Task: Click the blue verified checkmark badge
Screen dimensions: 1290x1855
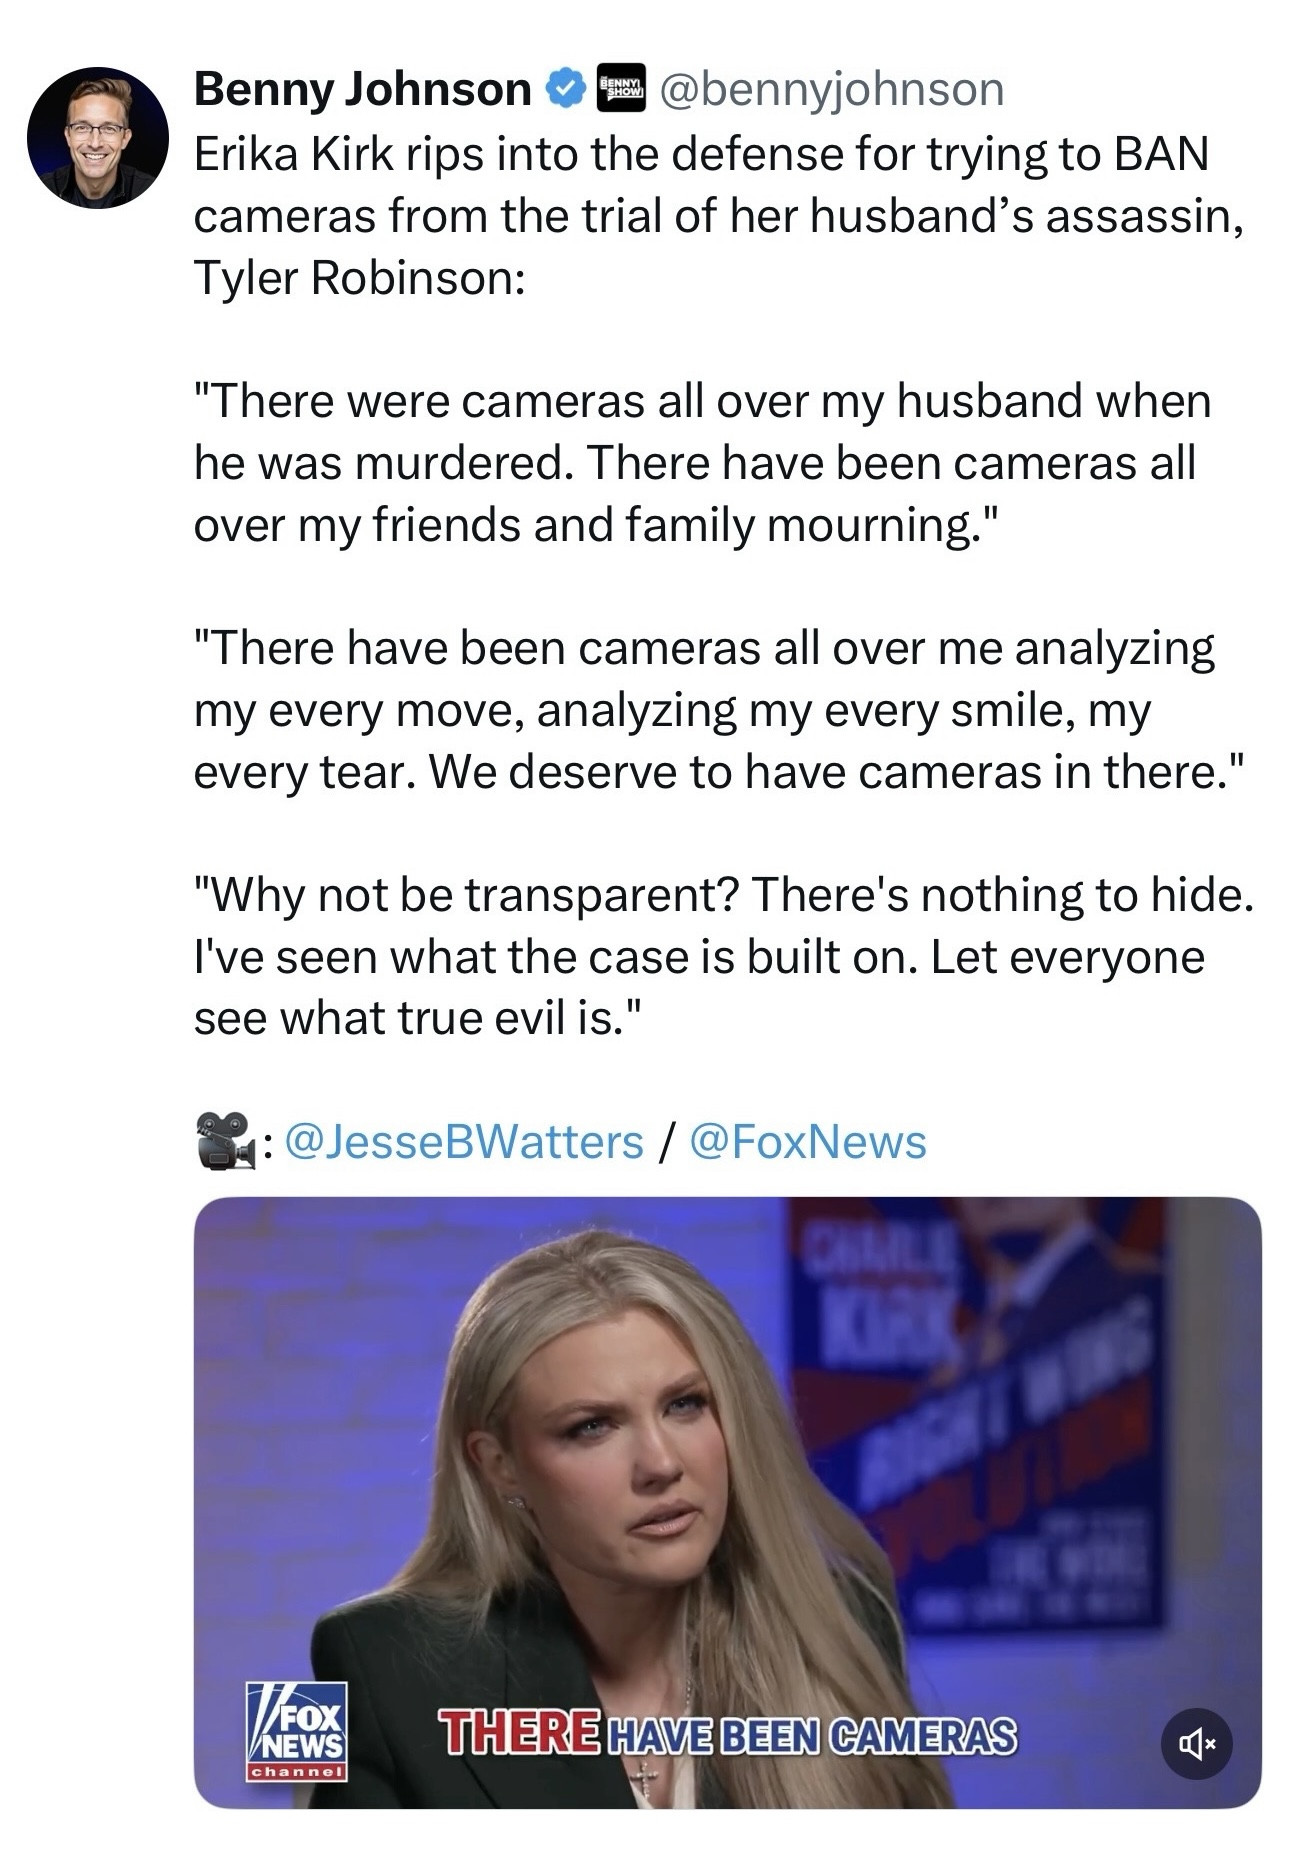Action: (x=564, y=90)
